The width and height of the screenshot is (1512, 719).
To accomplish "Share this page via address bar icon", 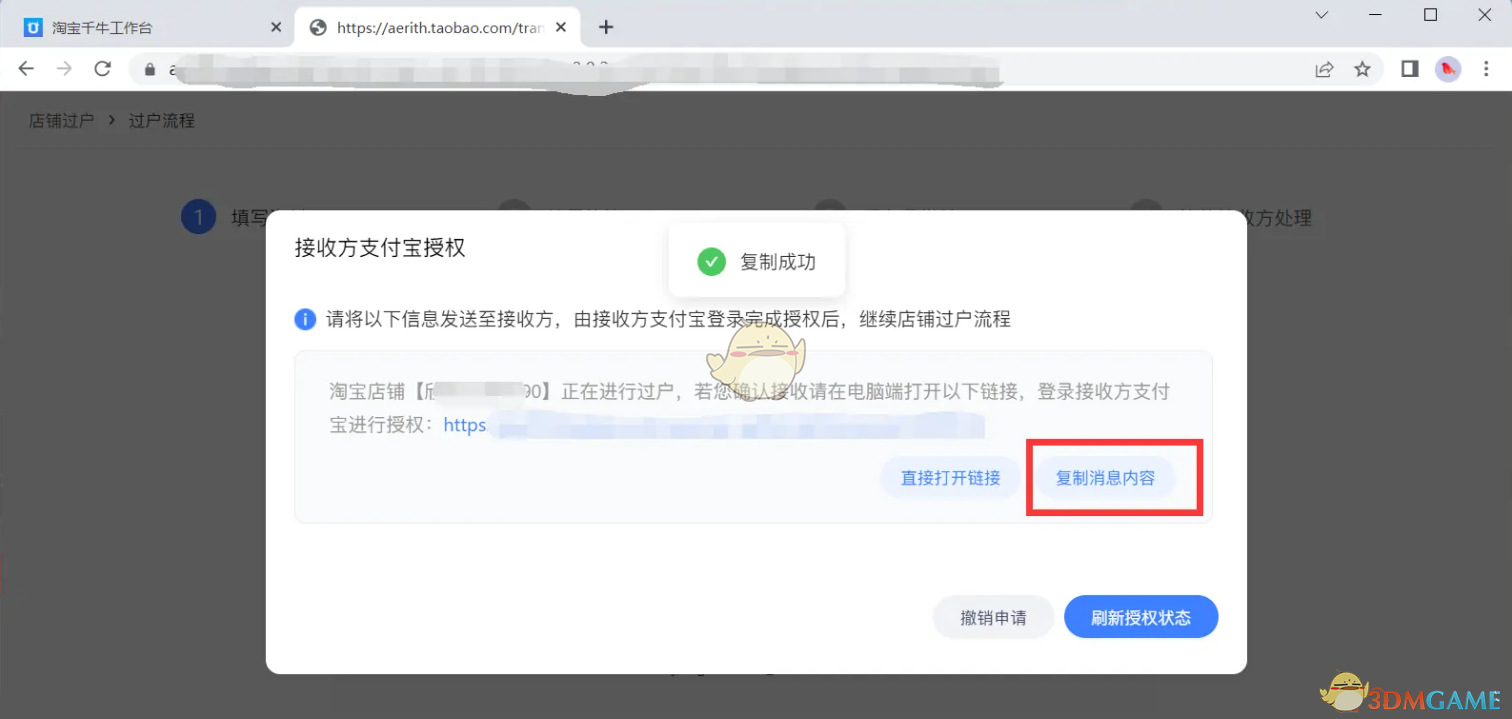I will click(x=1324, y=69).
